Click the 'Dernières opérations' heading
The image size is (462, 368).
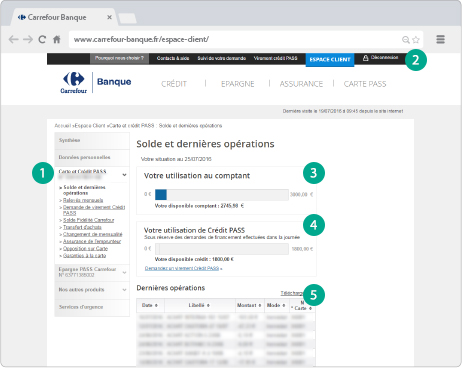(x=171, y=288)
